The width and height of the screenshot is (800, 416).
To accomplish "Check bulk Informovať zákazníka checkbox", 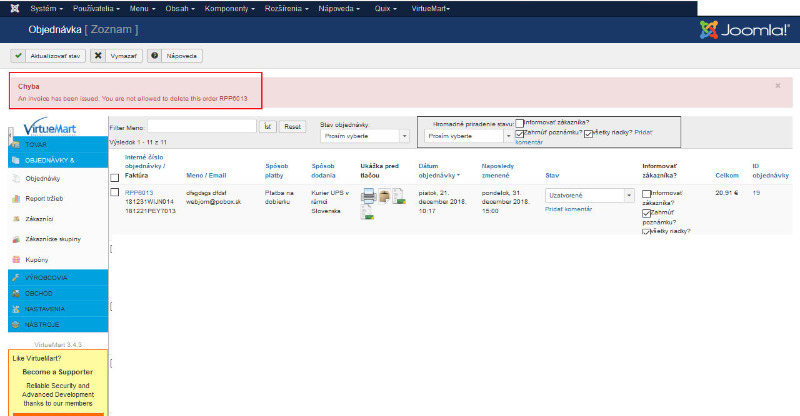I will pyautogui.click(x=519, y=123).
